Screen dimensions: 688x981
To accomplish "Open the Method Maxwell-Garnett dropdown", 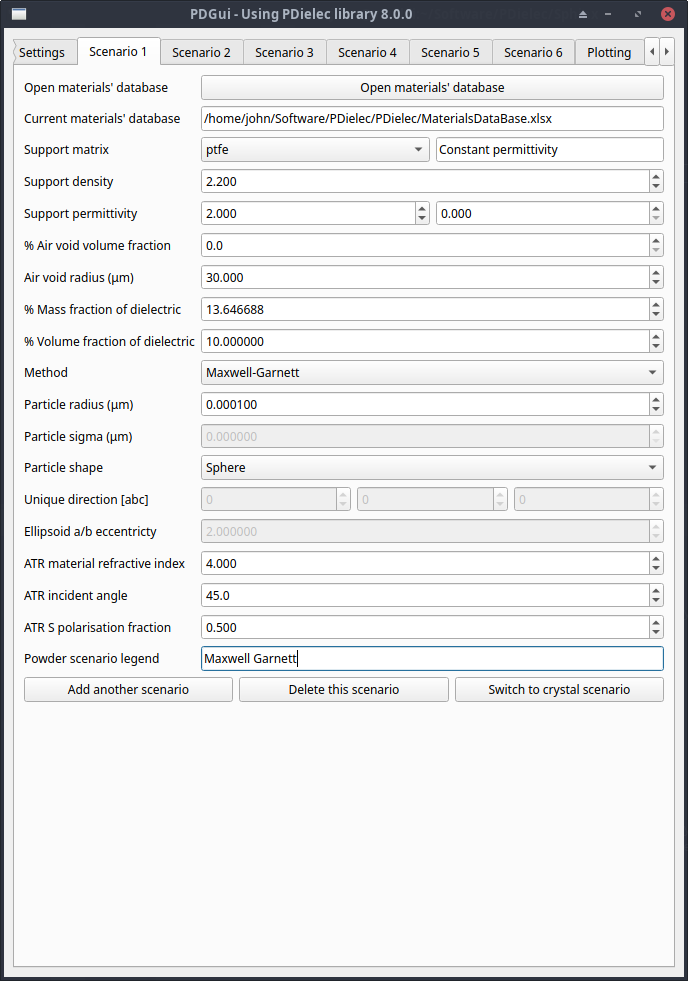I will 432,372.
